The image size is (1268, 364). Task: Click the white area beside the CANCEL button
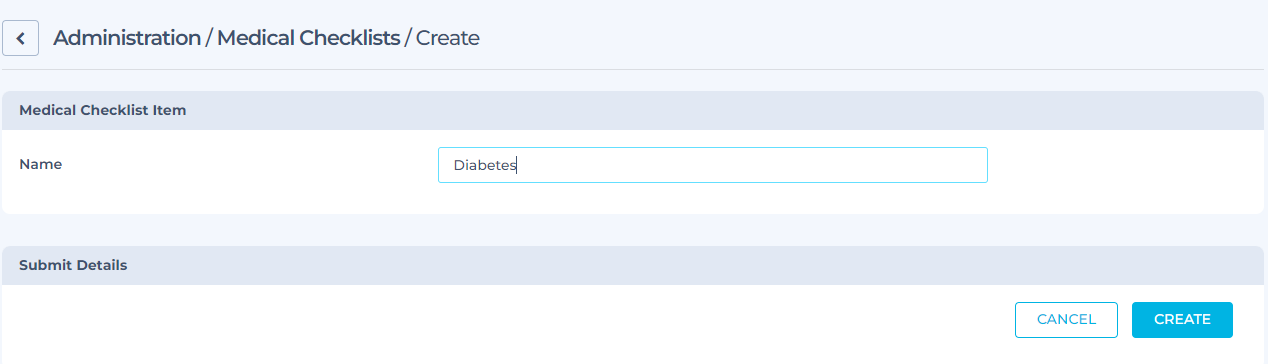(x=500, y=320)
